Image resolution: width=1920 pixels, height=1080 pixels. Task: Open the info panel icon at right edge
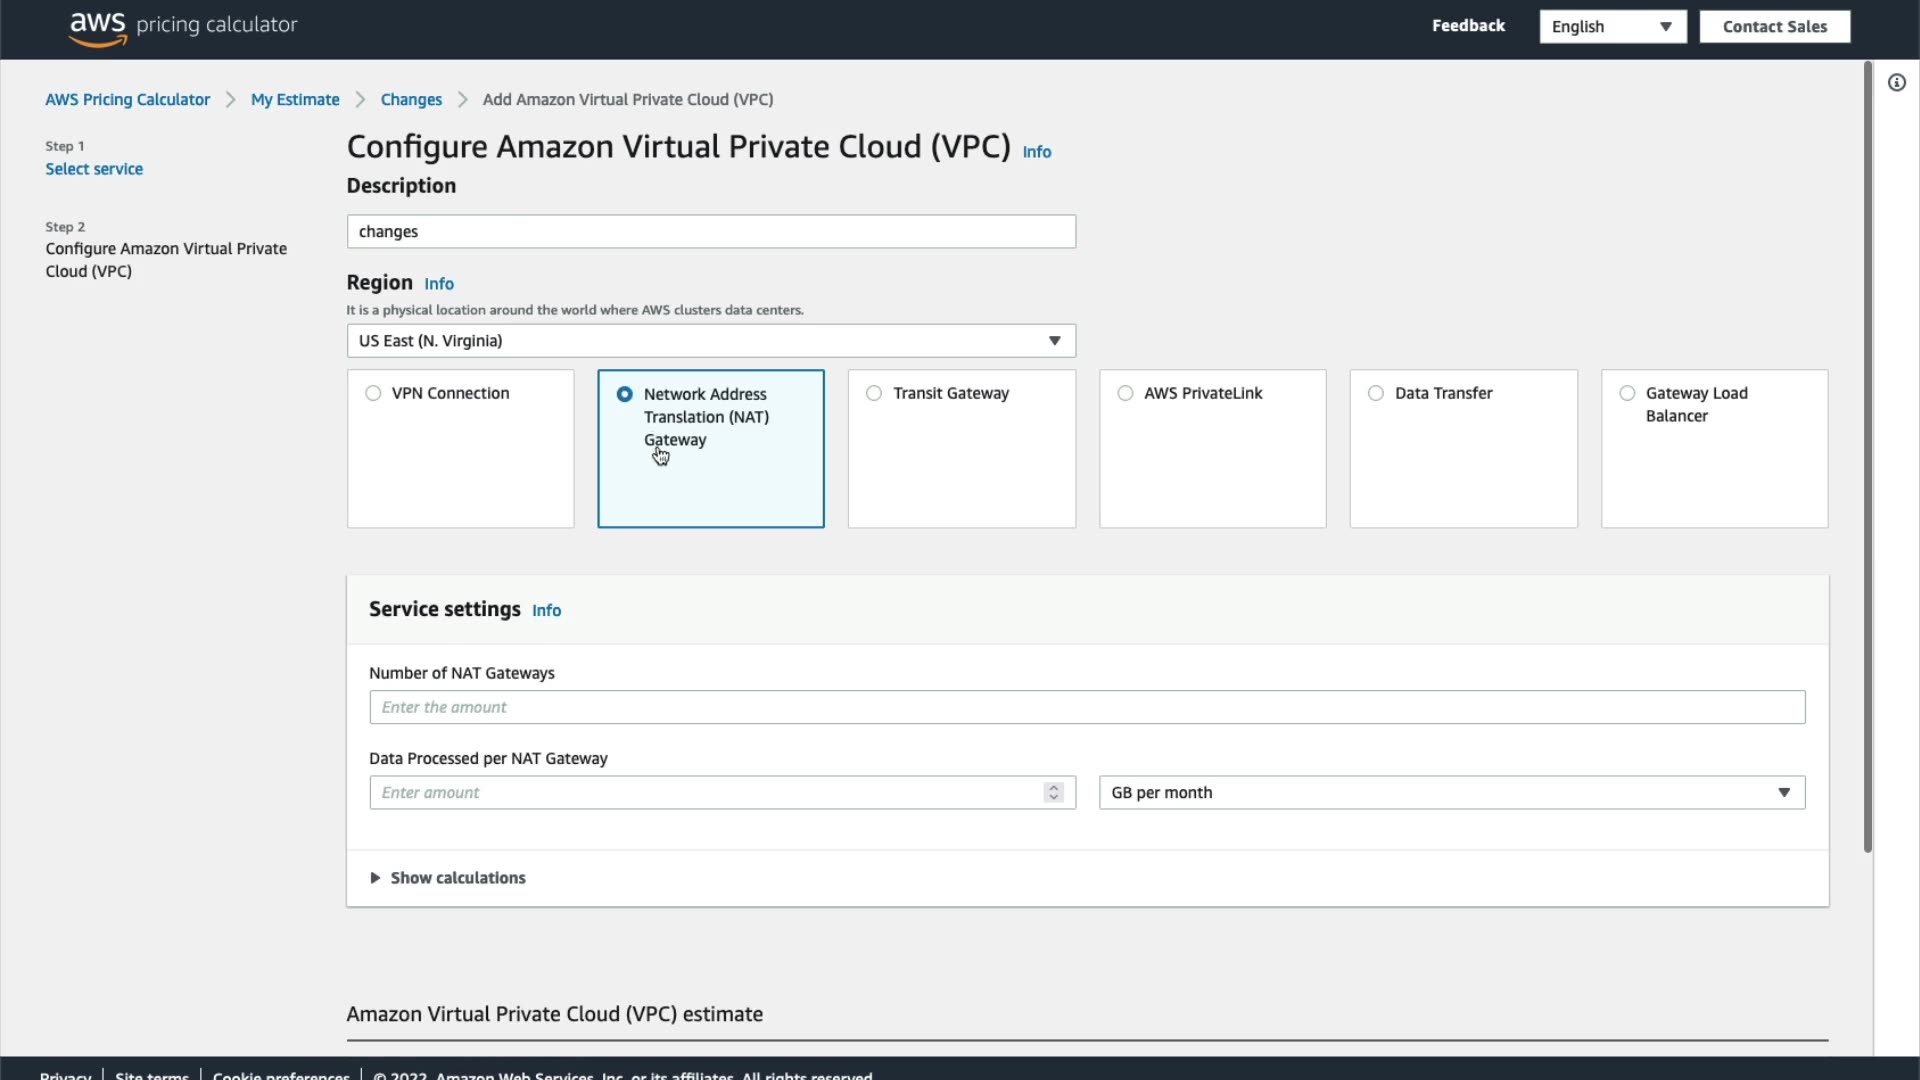pyautogui.click(x=1896, y=83)
